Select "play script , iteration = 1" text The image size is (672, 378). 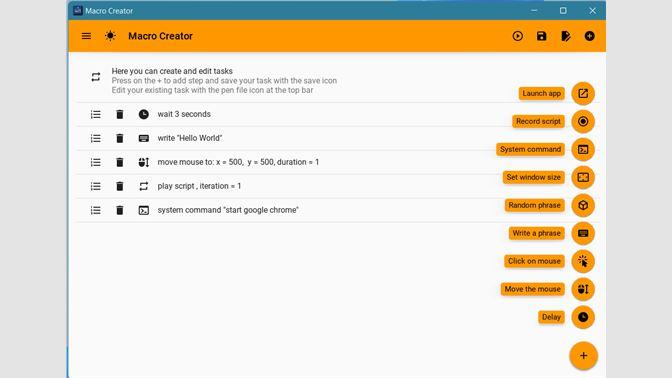pyautogui.click(x=199, y=186)
